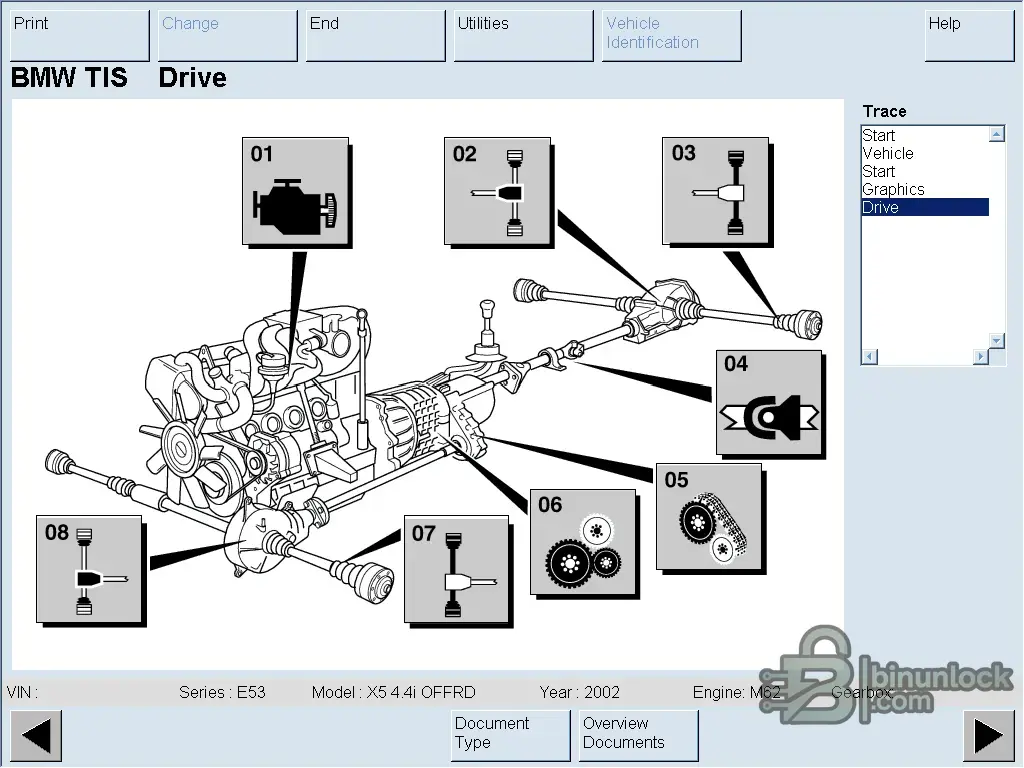Go forward with the right arrow button
Screen dimensions: 1024x768
coord(989,736)
